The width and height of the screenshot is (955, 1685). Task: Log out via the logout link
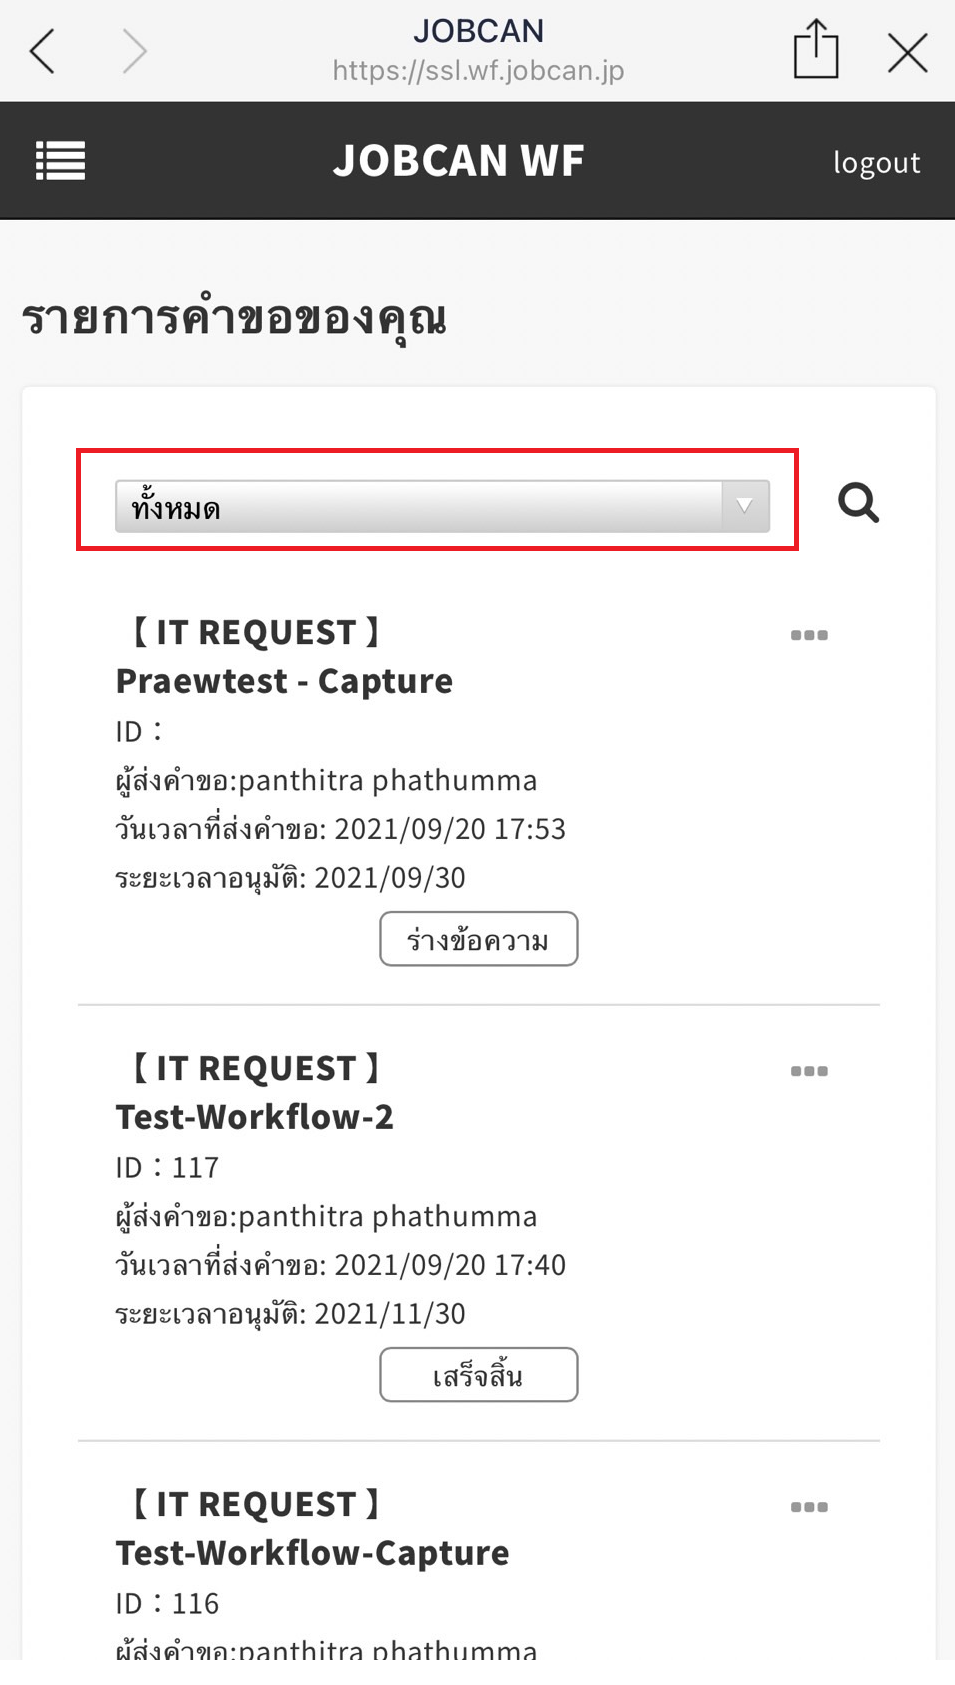[x=876, y=162]
